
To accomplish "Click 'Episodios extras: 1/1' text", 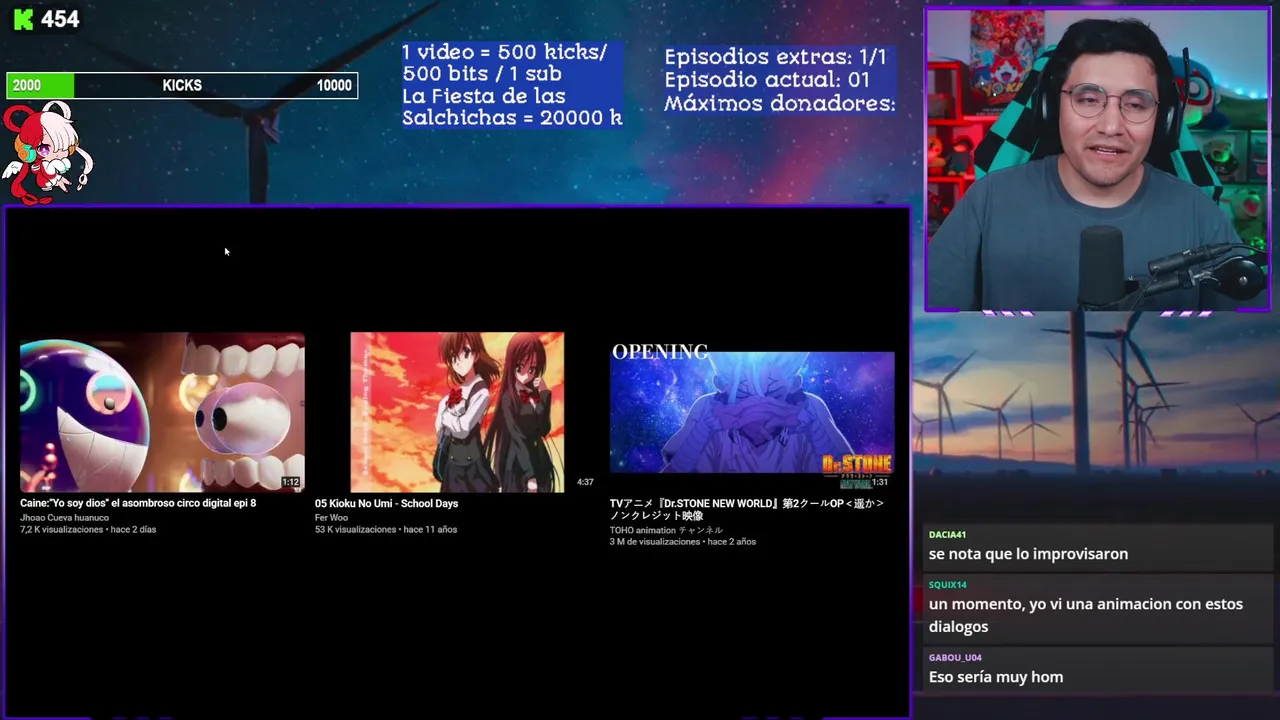I will click(x=775, y=57).
